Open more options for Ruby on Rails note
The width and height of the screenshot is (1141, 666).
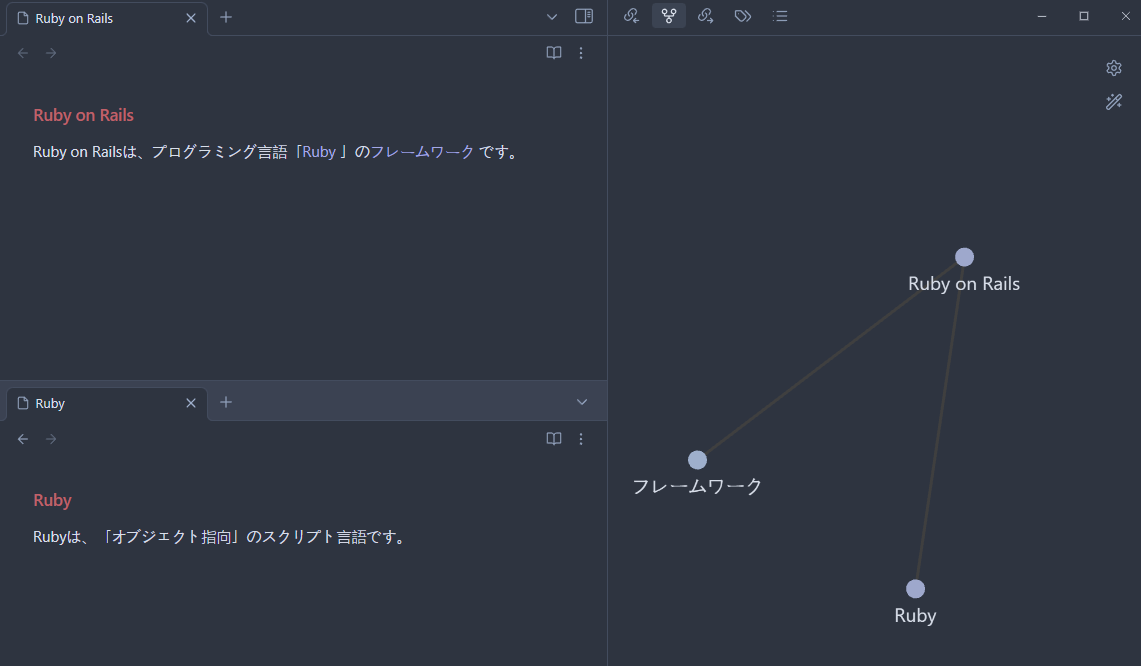point(581,53)
